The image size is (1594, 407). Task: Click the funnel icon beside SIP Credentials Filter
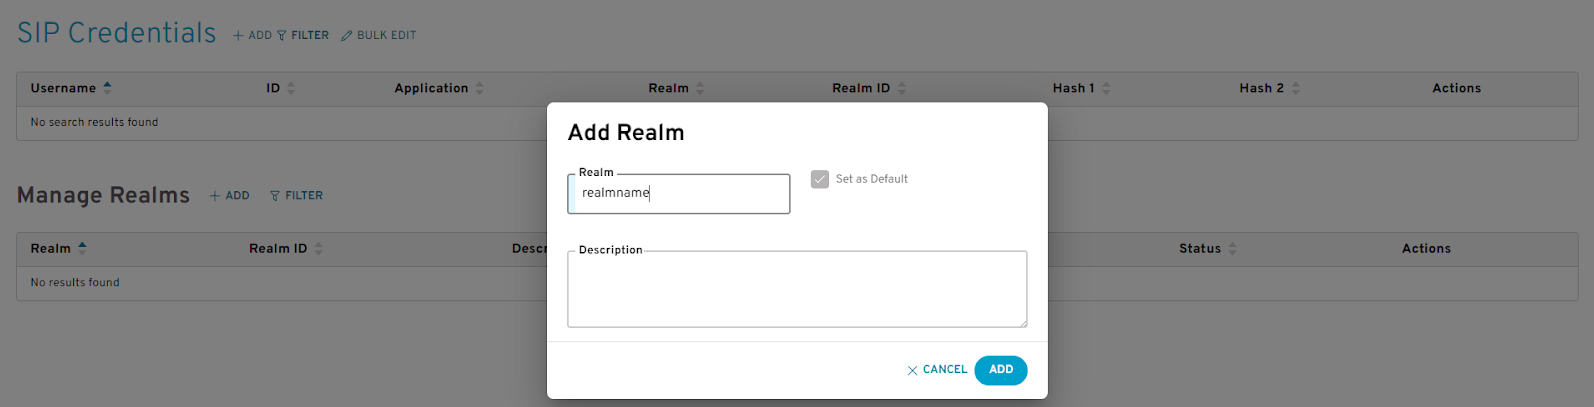(282, 35)
